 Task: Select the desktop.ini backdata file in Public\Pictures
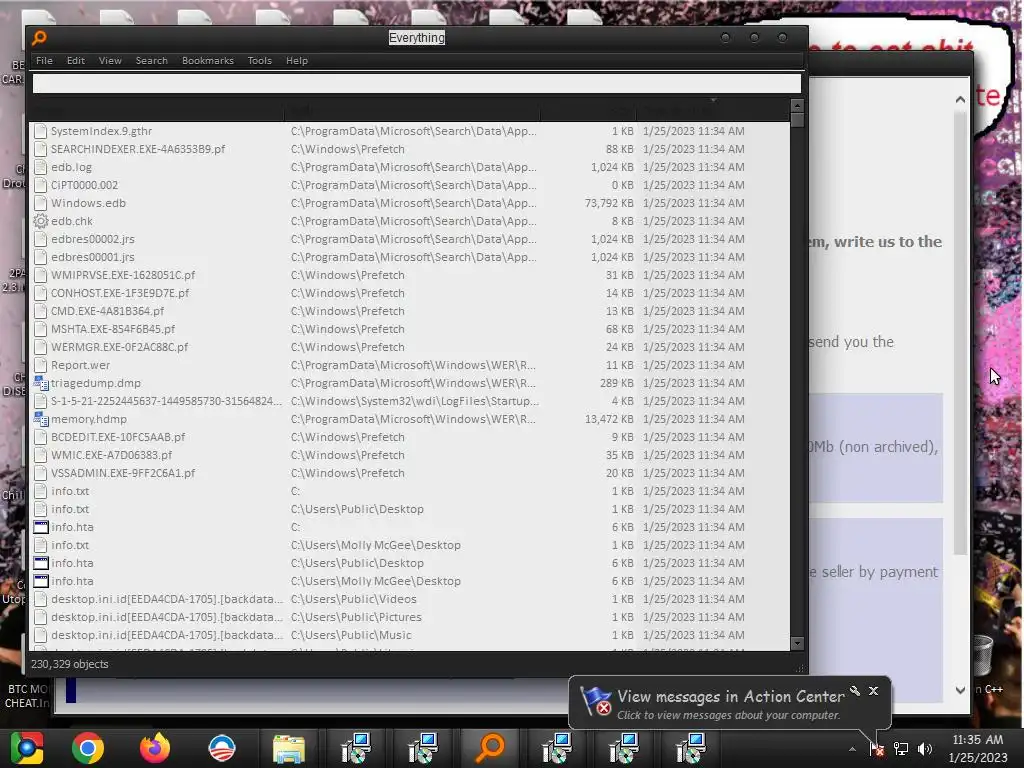pyautogui.click(x=167, y=617)
